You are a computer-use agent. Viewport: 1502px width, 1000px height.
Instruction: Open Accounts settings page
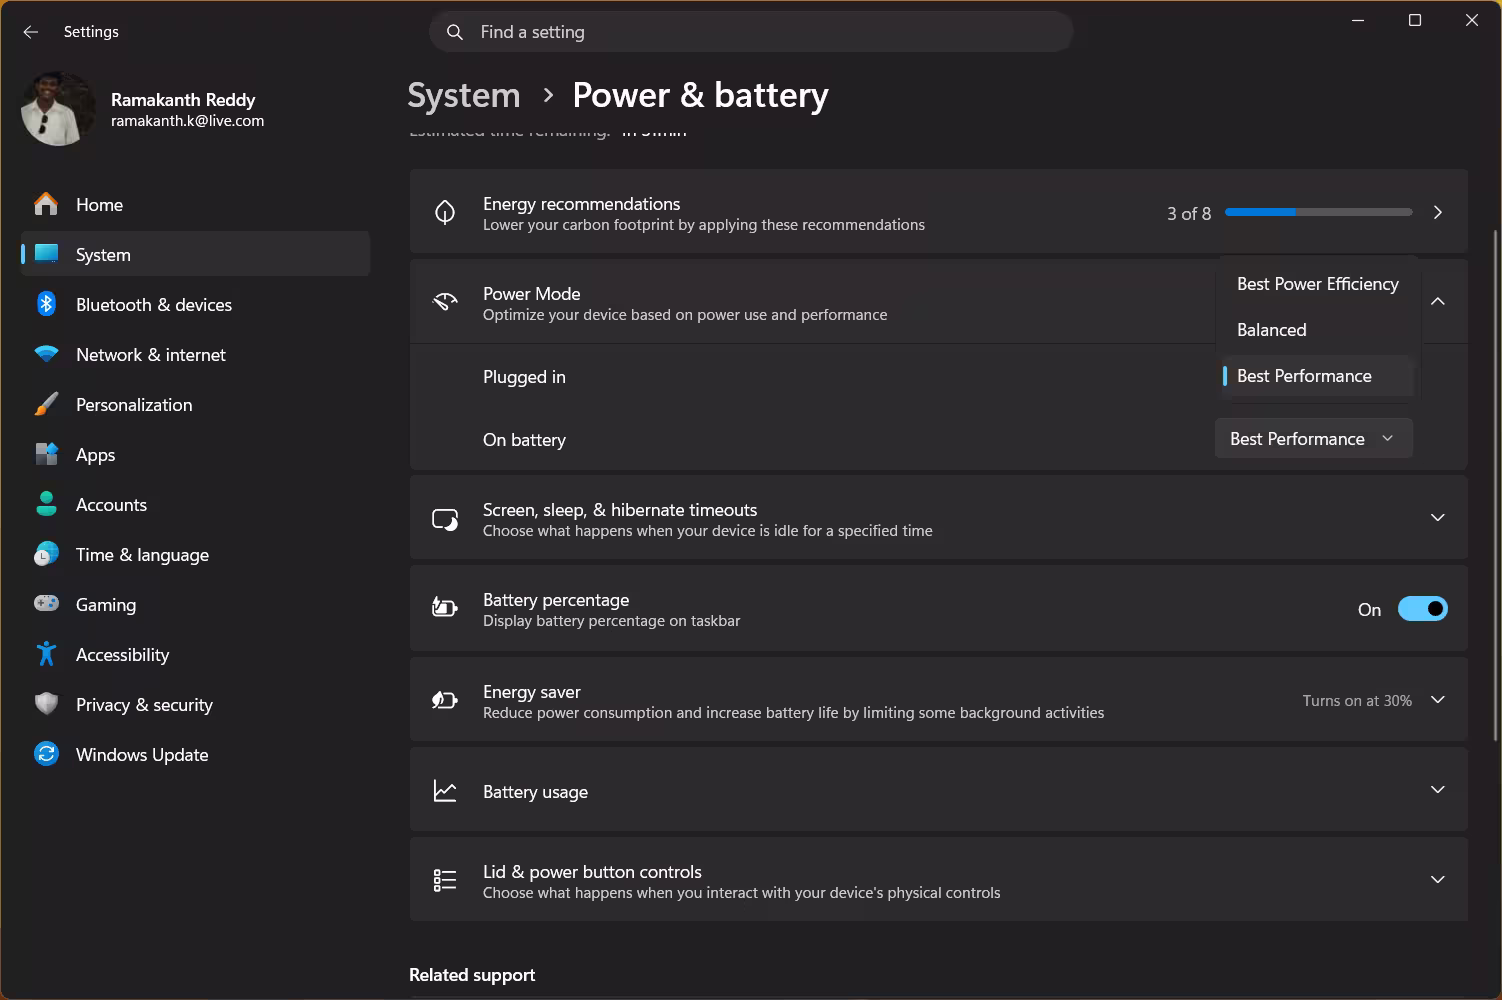point(195,504)
